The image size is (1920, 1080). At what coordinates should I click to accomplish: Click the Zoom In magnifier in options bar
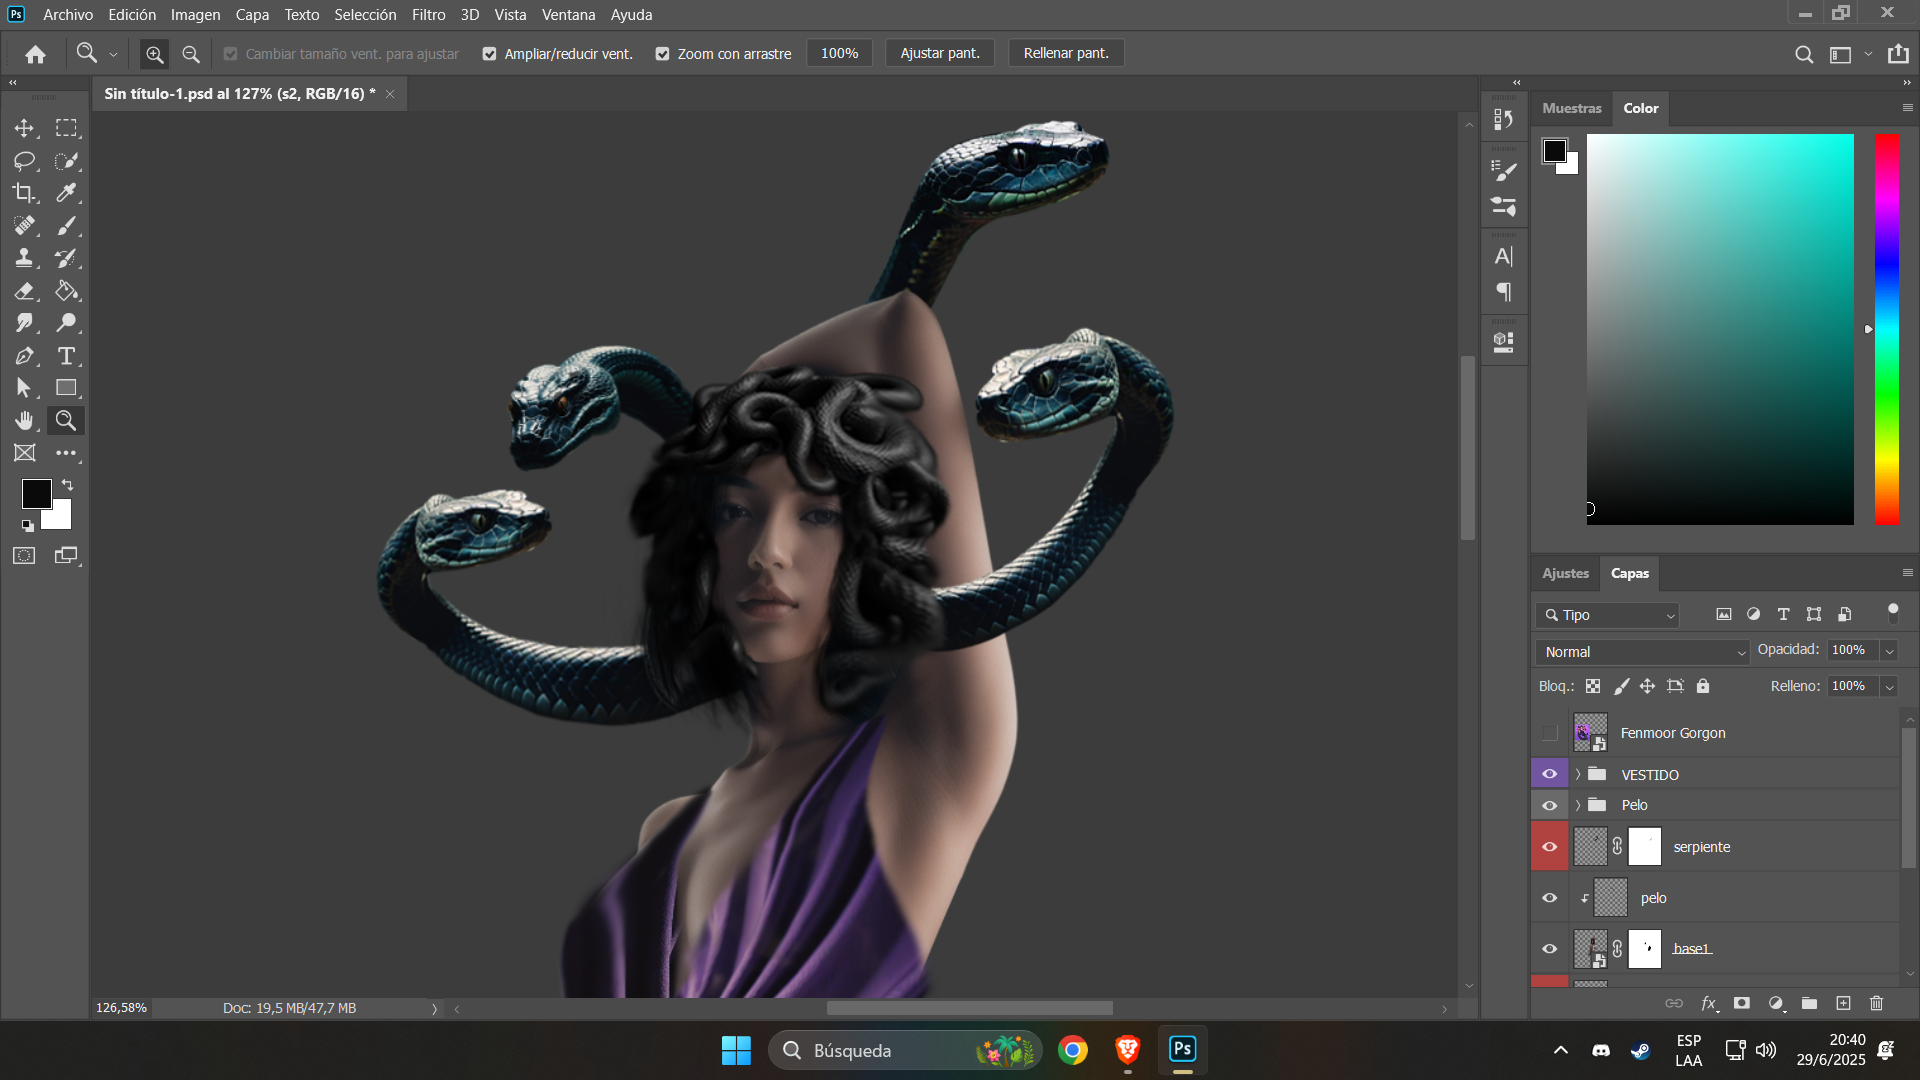click(154, 54)
